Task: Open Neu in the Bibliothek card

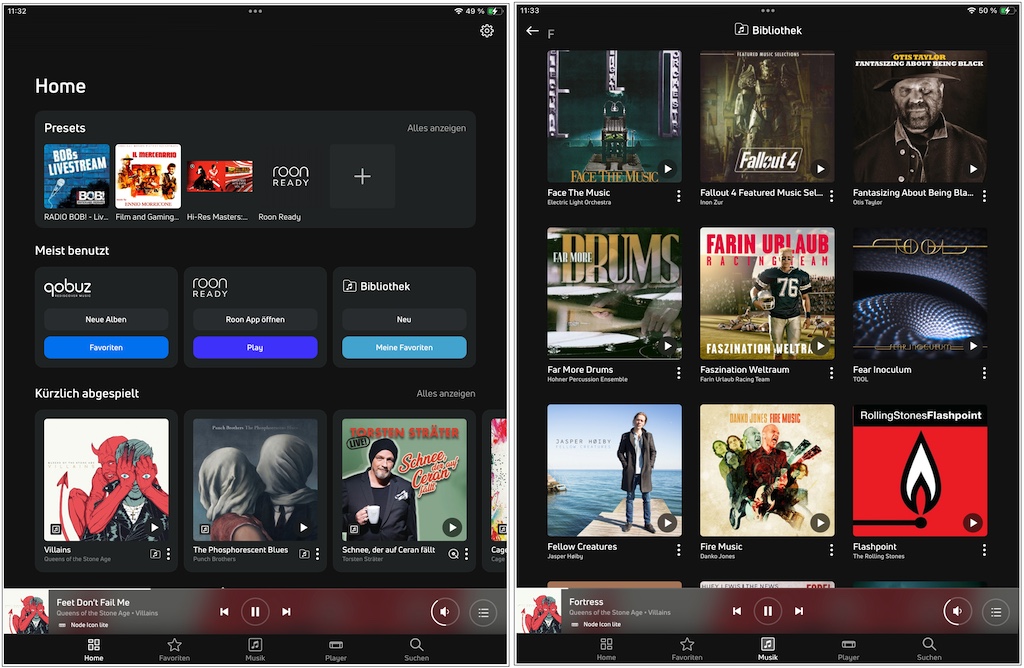Action: tap(404, 319)
